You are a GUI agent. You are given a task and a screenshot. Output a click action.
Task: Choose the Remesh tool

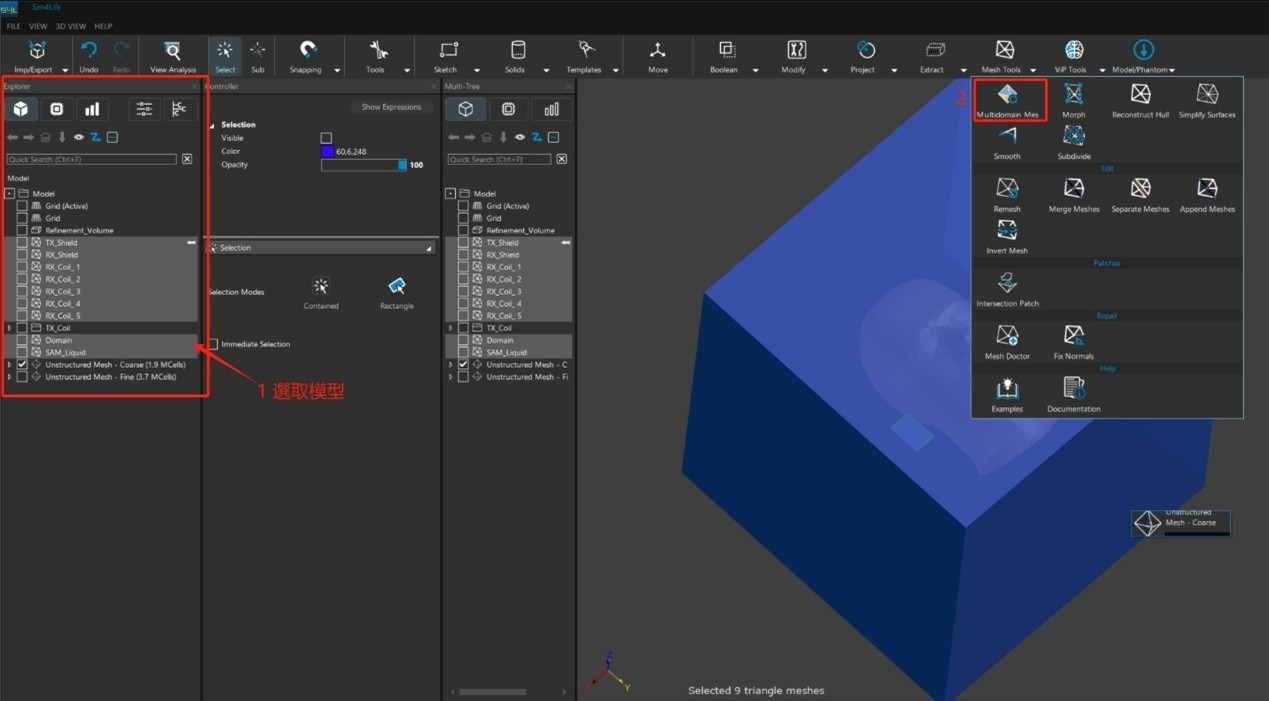[x=1007, y=190]
